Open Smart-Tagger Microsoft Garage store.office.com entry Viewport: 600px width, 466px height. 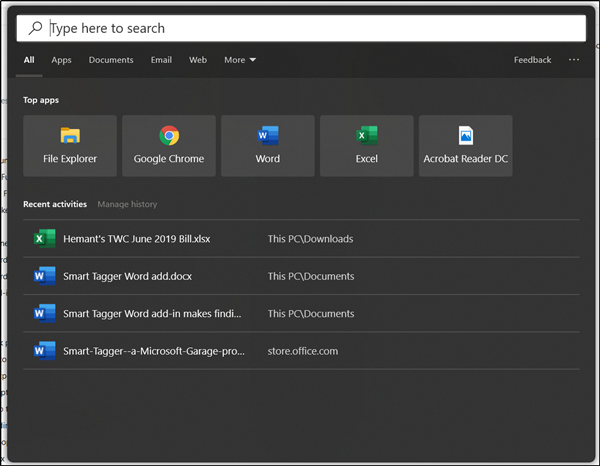click(152, 351)
